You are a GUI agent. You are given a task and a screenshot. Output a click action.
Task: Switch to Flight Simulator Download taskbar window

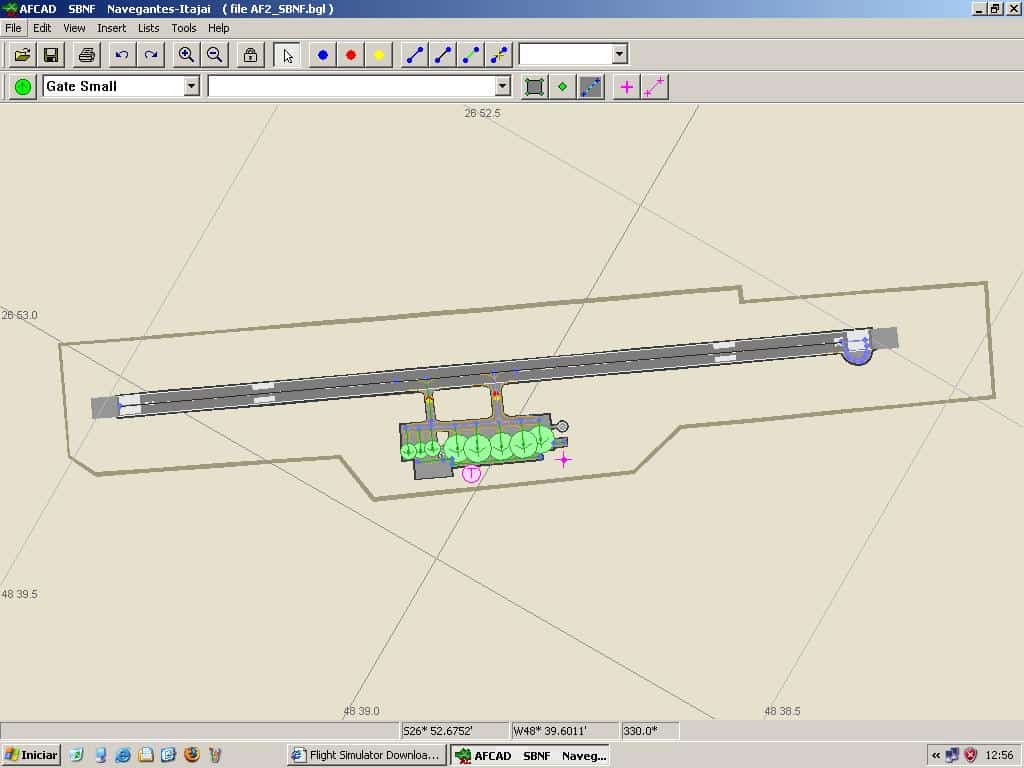366,755
